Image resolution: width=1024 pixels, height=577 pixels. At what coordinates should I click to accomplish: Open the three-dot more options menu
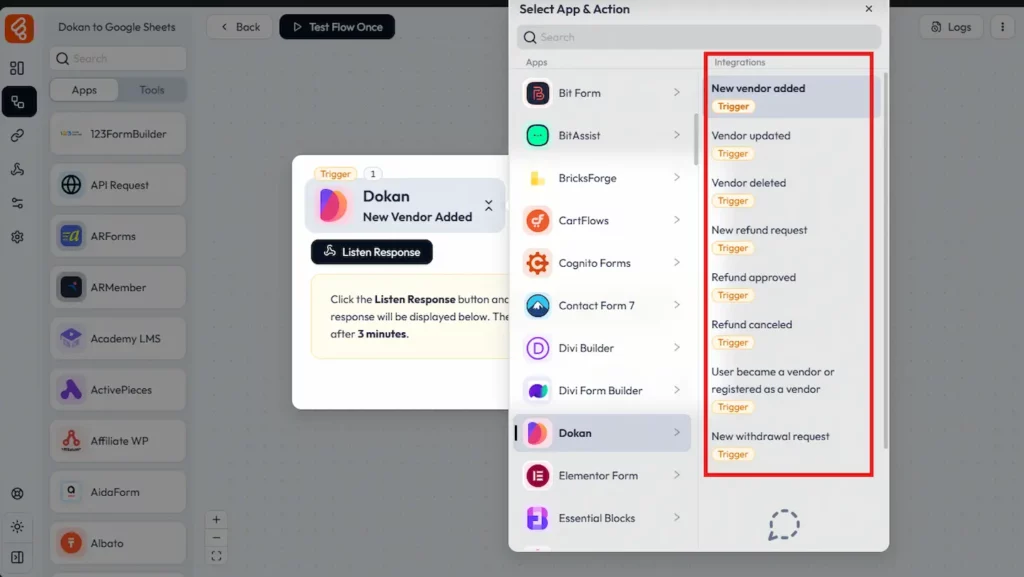[1002, 27]
